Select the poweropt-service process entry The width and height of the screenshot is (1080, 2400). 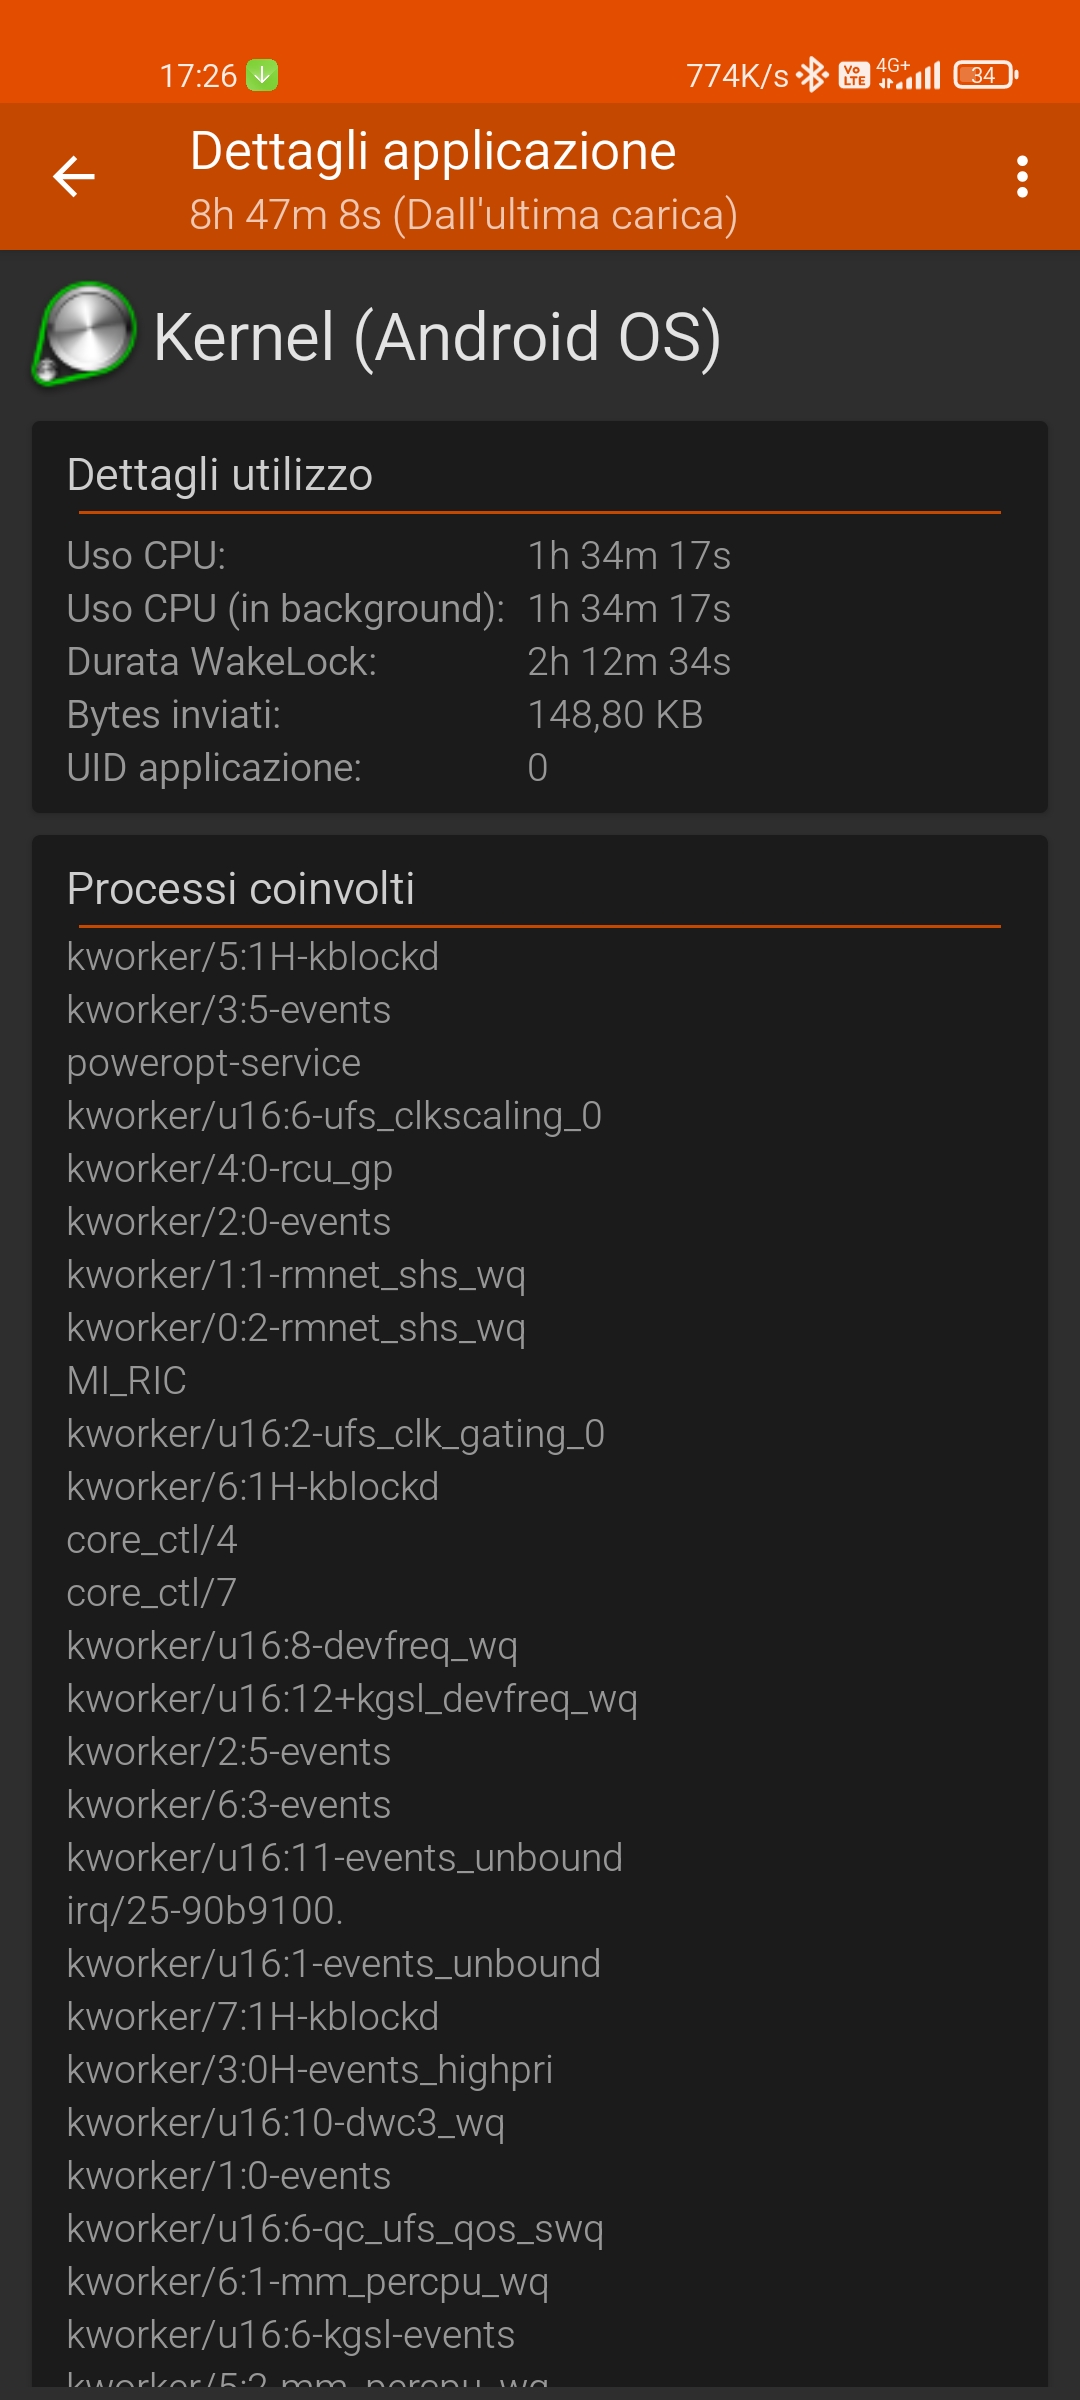click(214, 1063)
